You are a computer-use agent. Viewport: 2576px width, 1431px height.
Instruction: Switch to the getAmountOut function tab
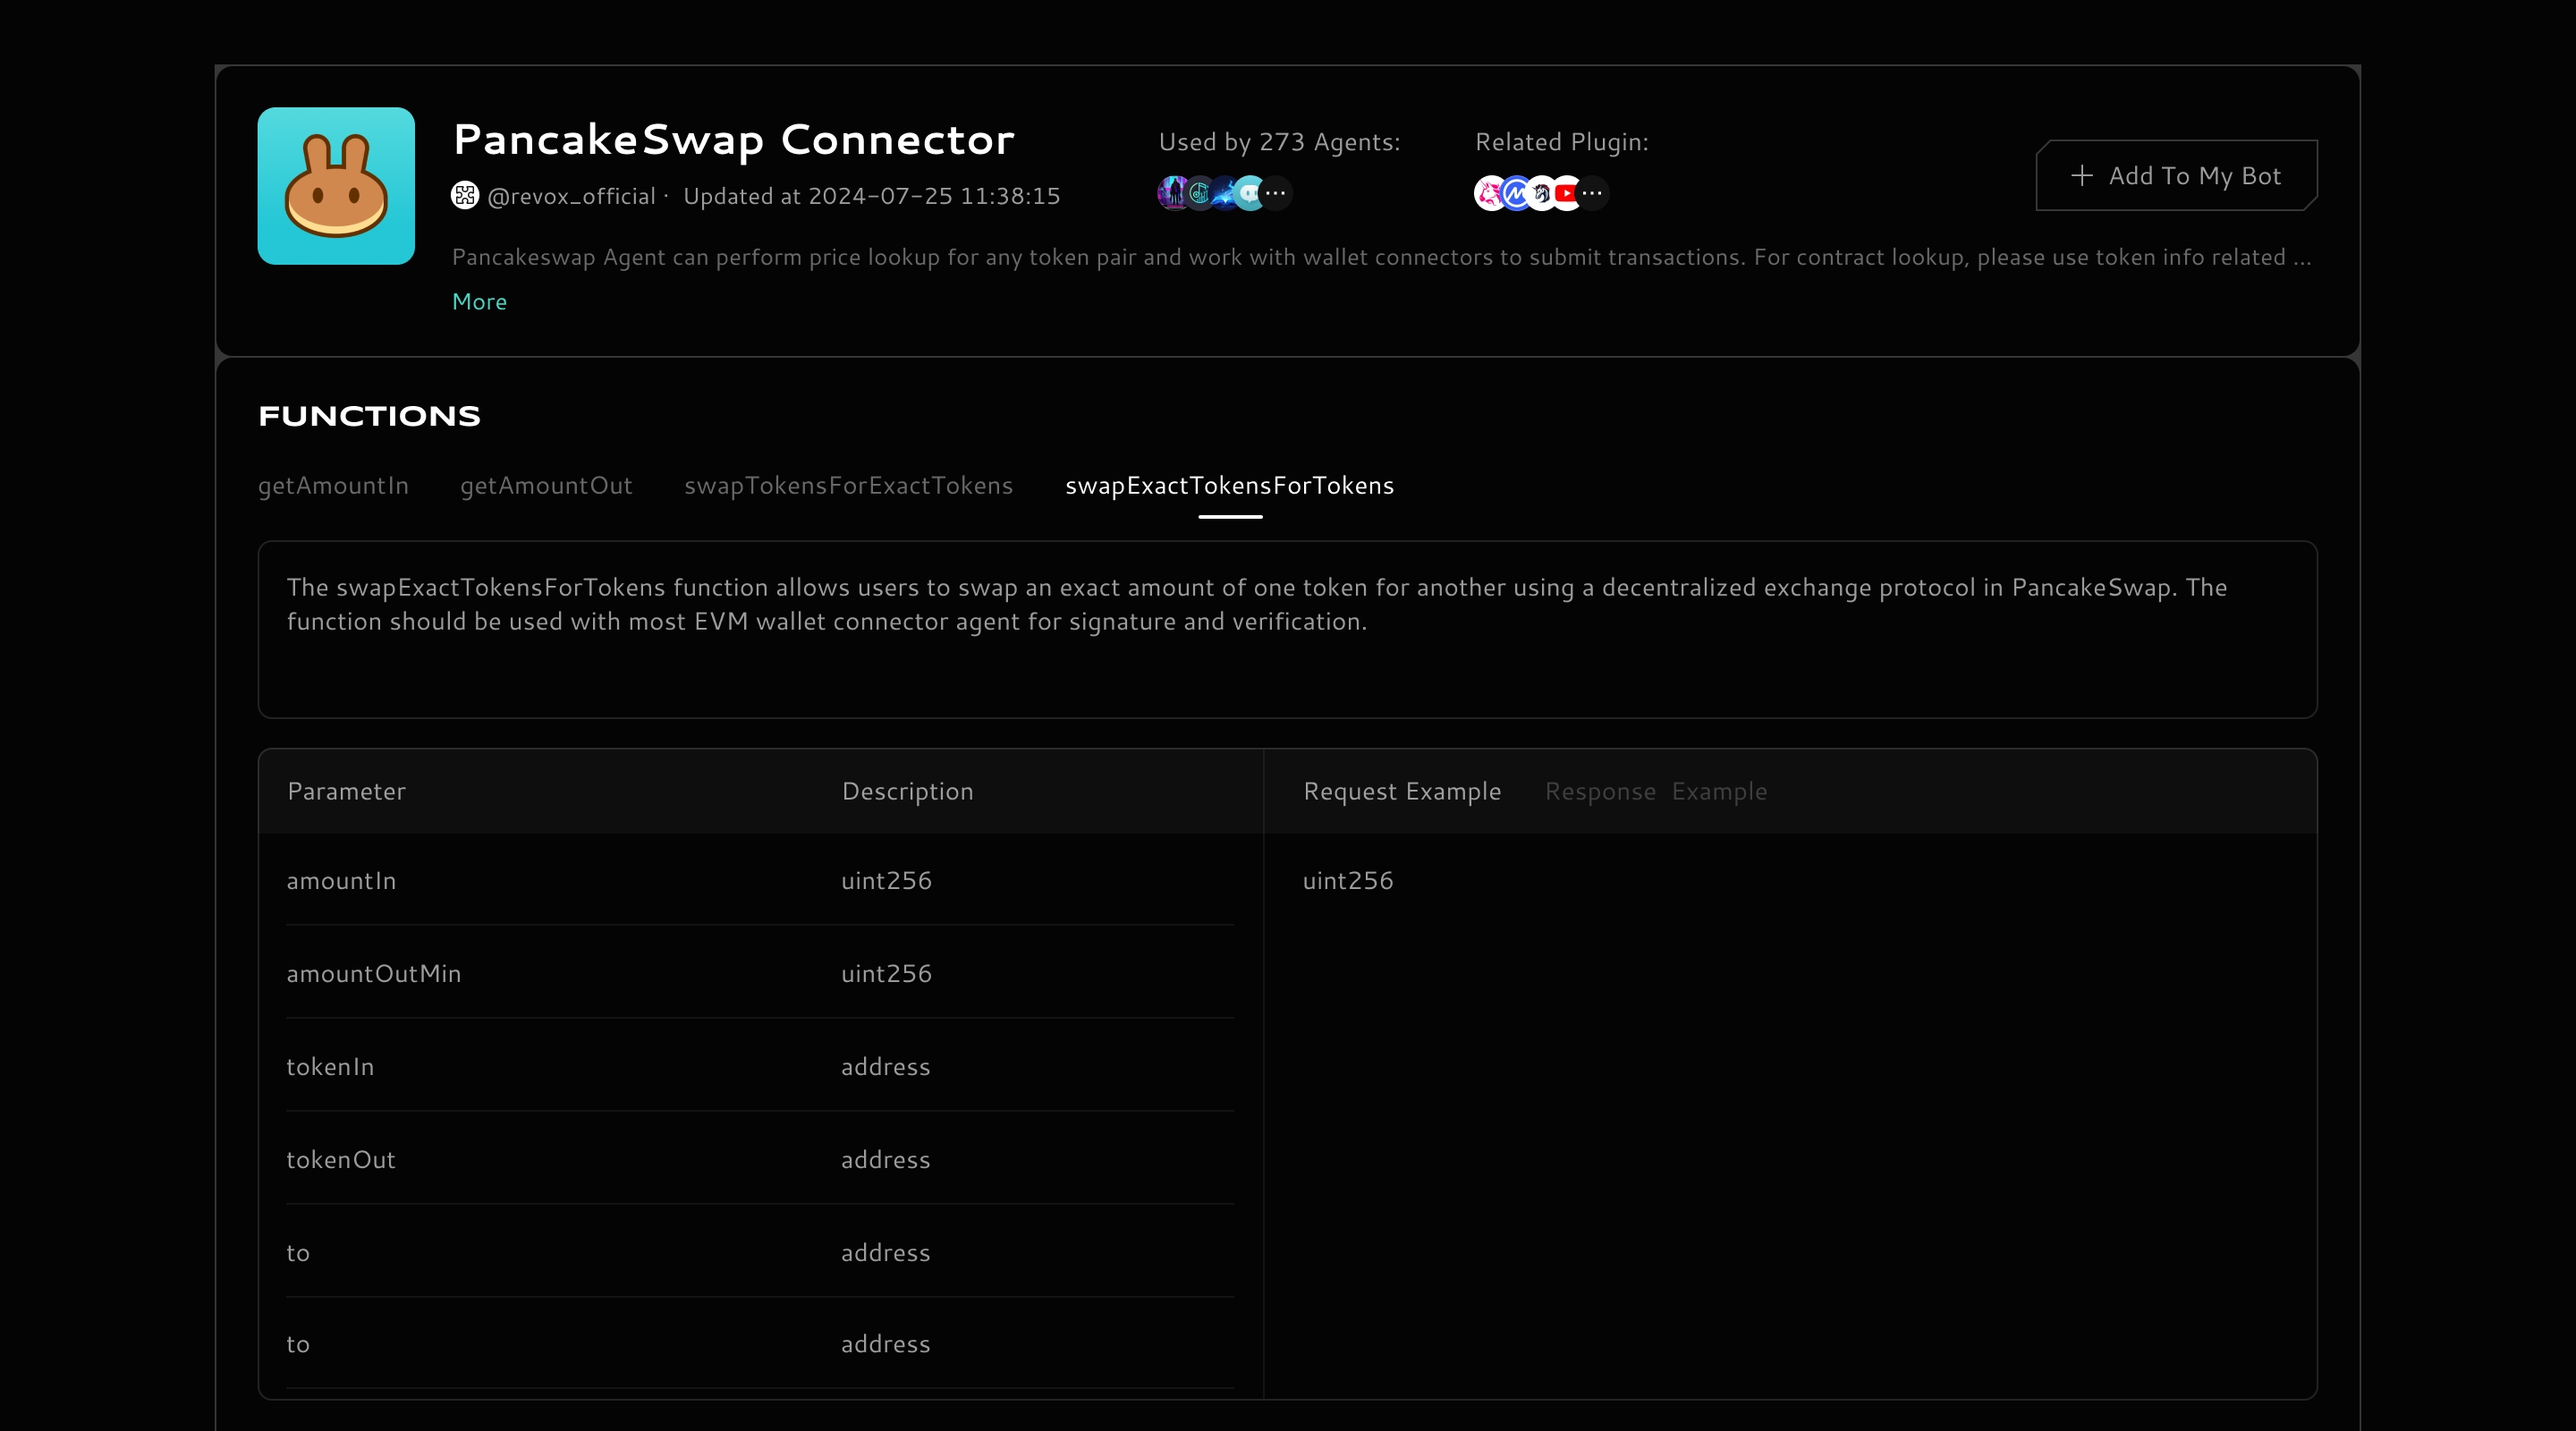[546, 486]
